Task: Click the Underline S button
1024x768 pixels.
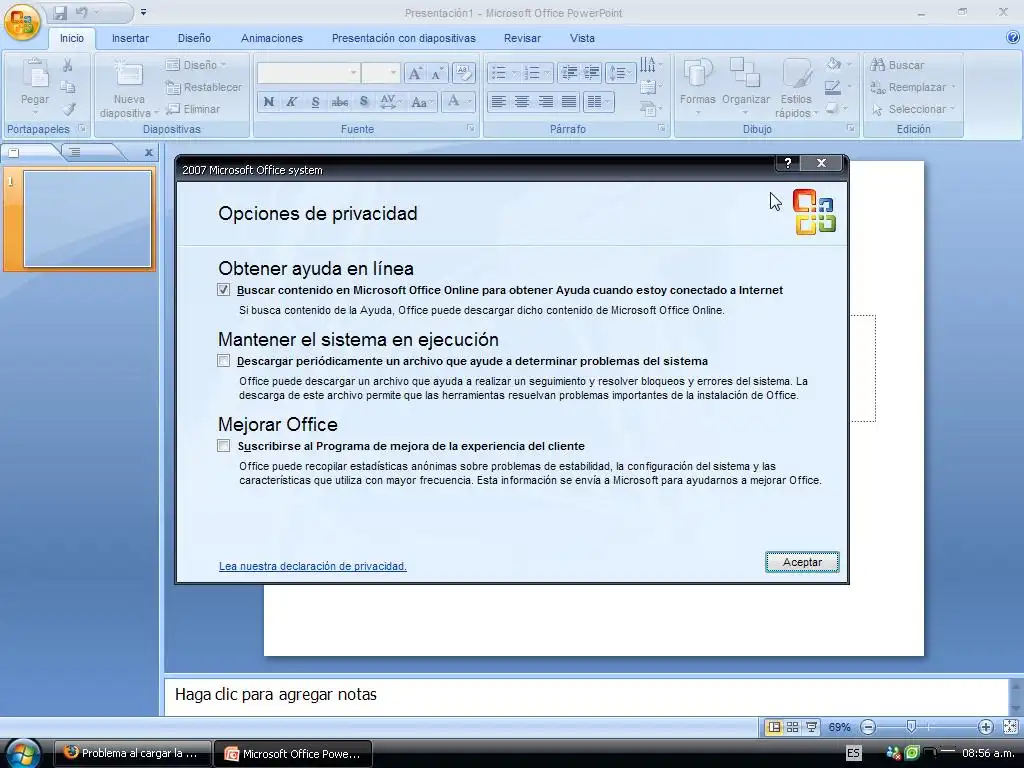Action: [315, 102]
